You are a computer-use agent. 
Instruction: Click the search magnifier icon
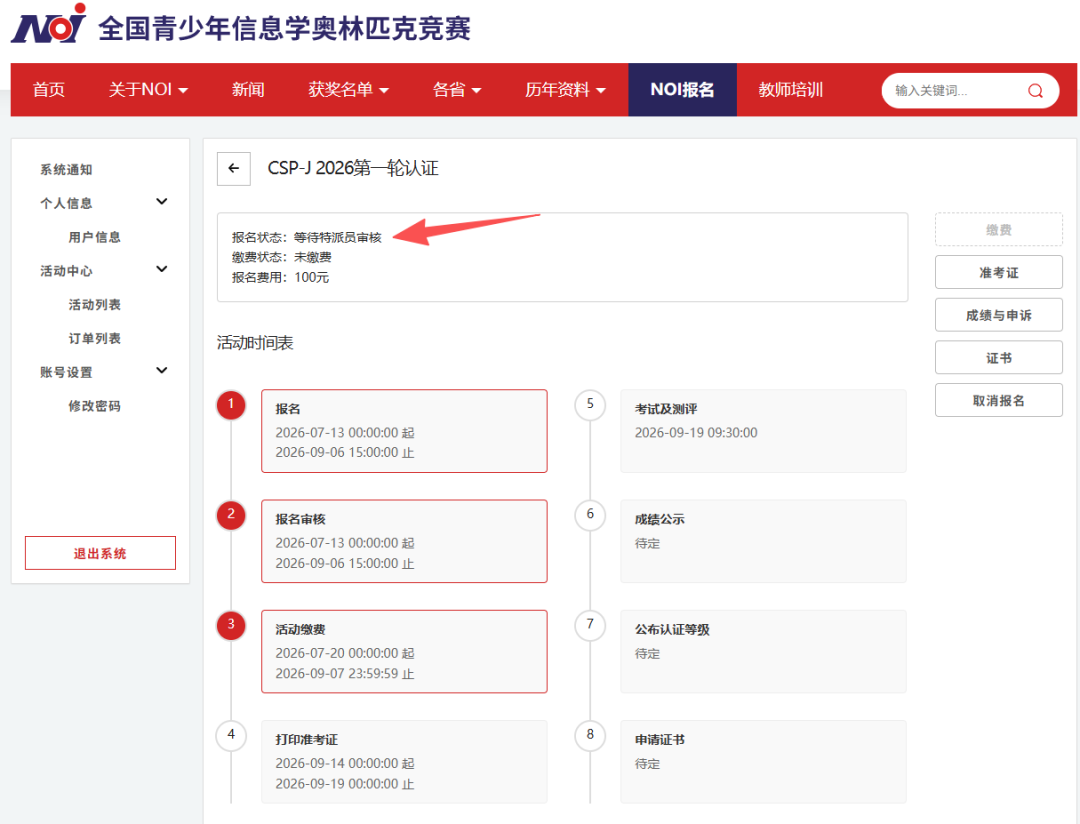point(1035,90)
